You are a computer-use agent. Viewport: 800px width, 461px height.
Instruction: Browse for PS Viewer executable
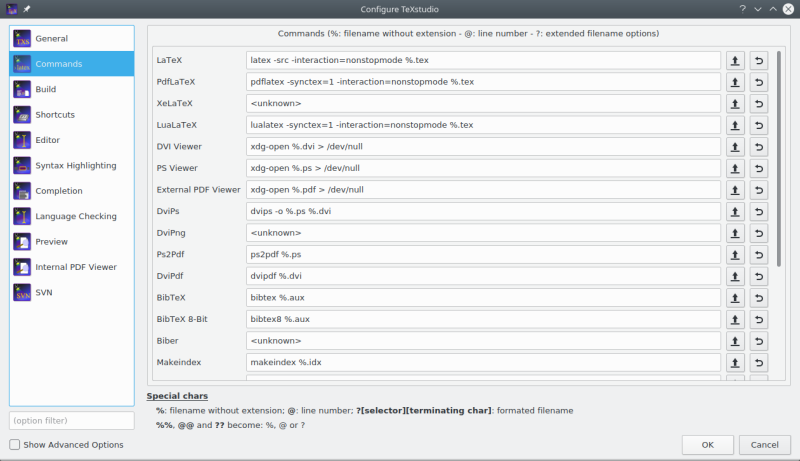point(735,168)
